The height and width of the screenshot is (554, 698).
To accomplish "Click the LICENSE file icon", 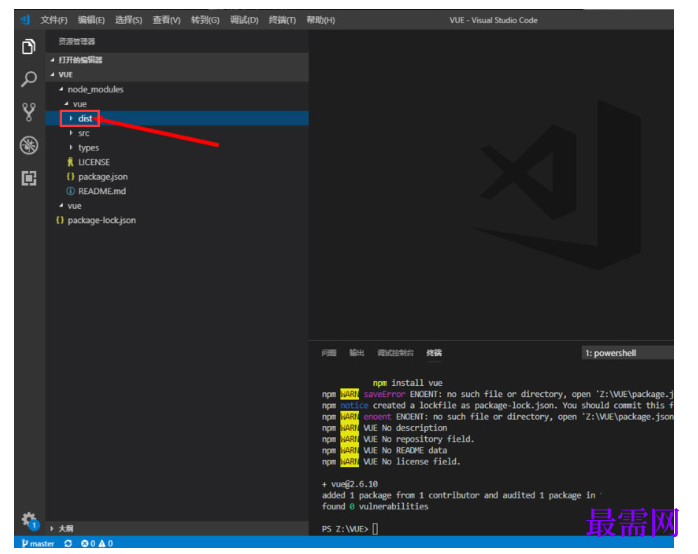I will [70, 162].
